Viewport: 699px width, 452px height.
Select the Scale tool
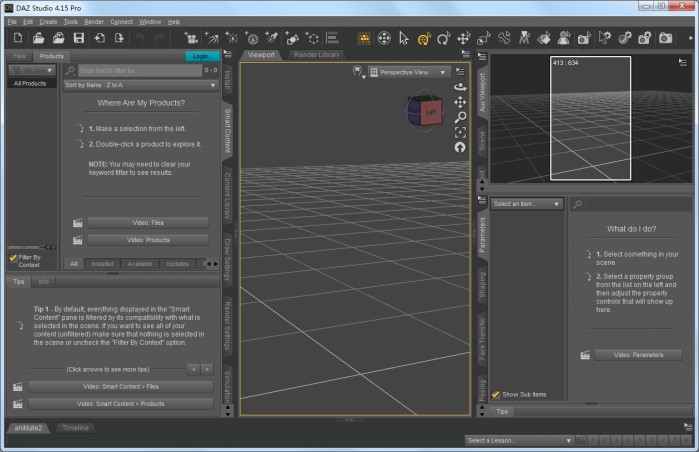tap(484, 39)
